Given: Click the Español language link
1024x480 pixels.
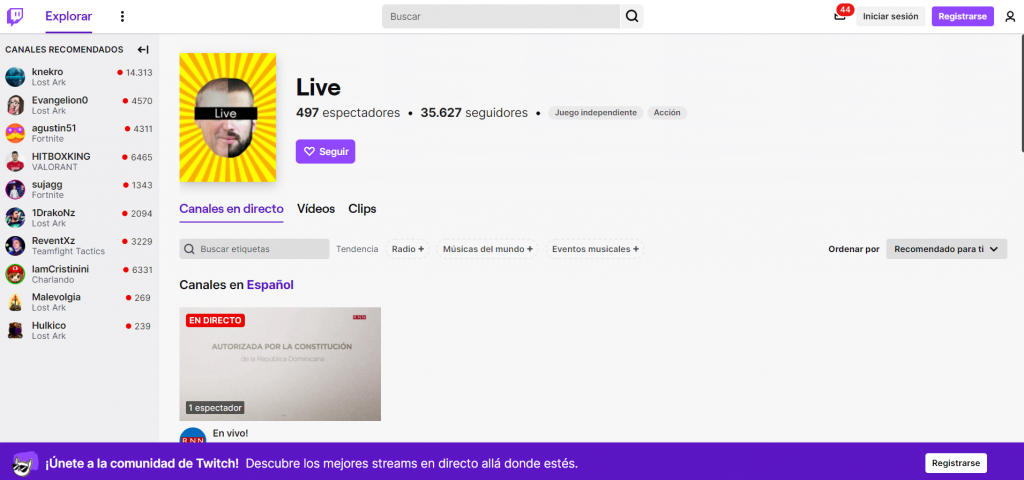Looking at the screenshot, I should coord(270,285).
